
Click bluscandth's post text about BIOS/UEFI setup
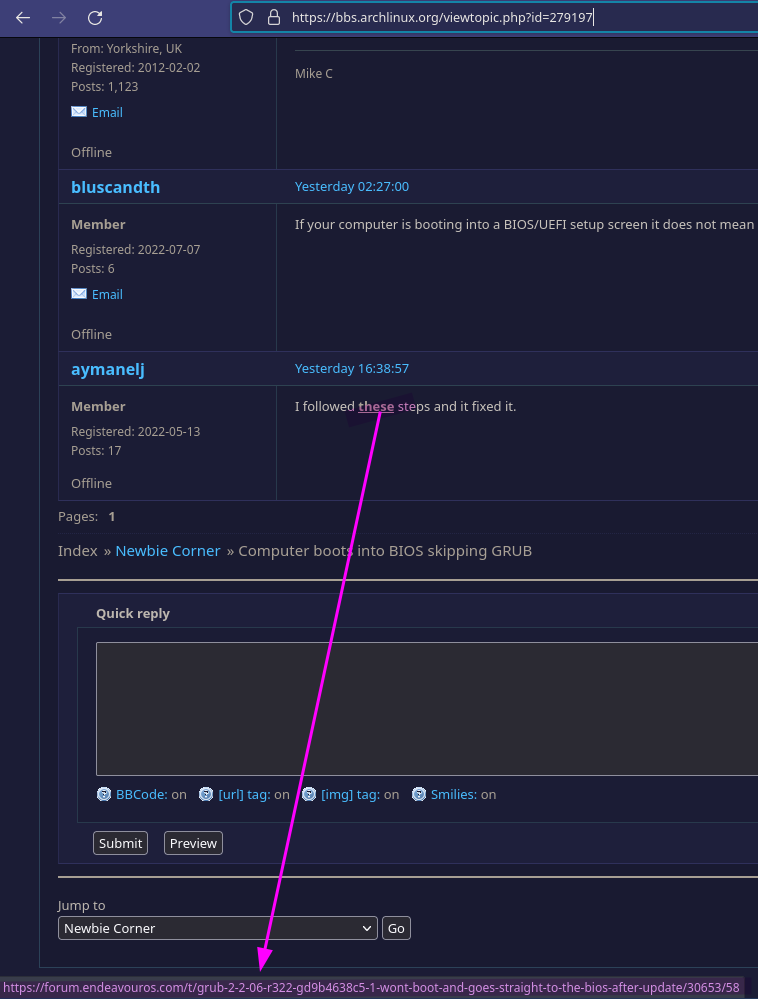point(526,224)
